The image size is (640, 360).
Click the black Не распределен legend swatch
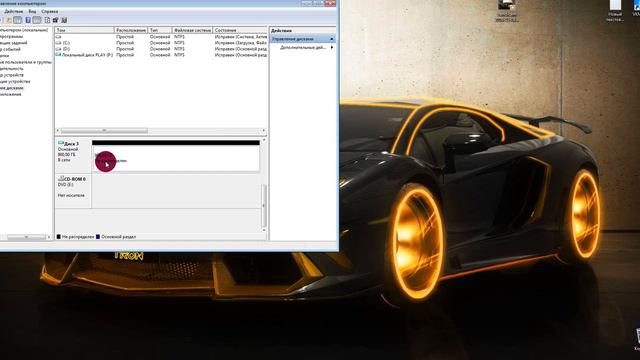[59, 237]
